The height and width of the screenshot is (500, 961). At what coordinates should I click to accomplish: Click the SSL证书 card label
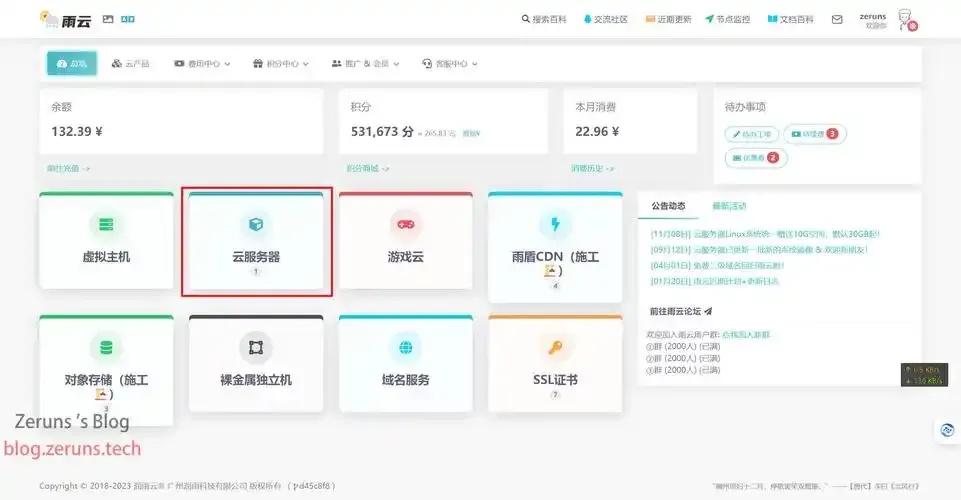tap(555, 380)
